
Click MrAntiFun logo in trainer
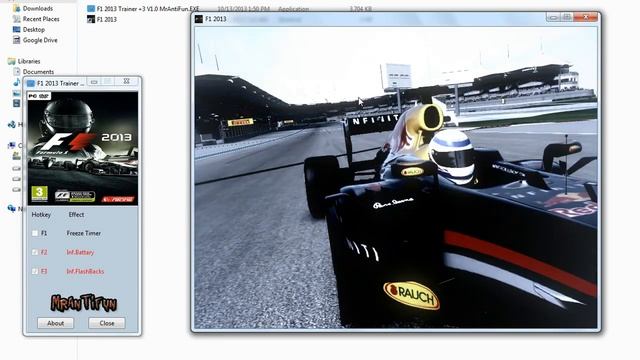coord(84,303)
